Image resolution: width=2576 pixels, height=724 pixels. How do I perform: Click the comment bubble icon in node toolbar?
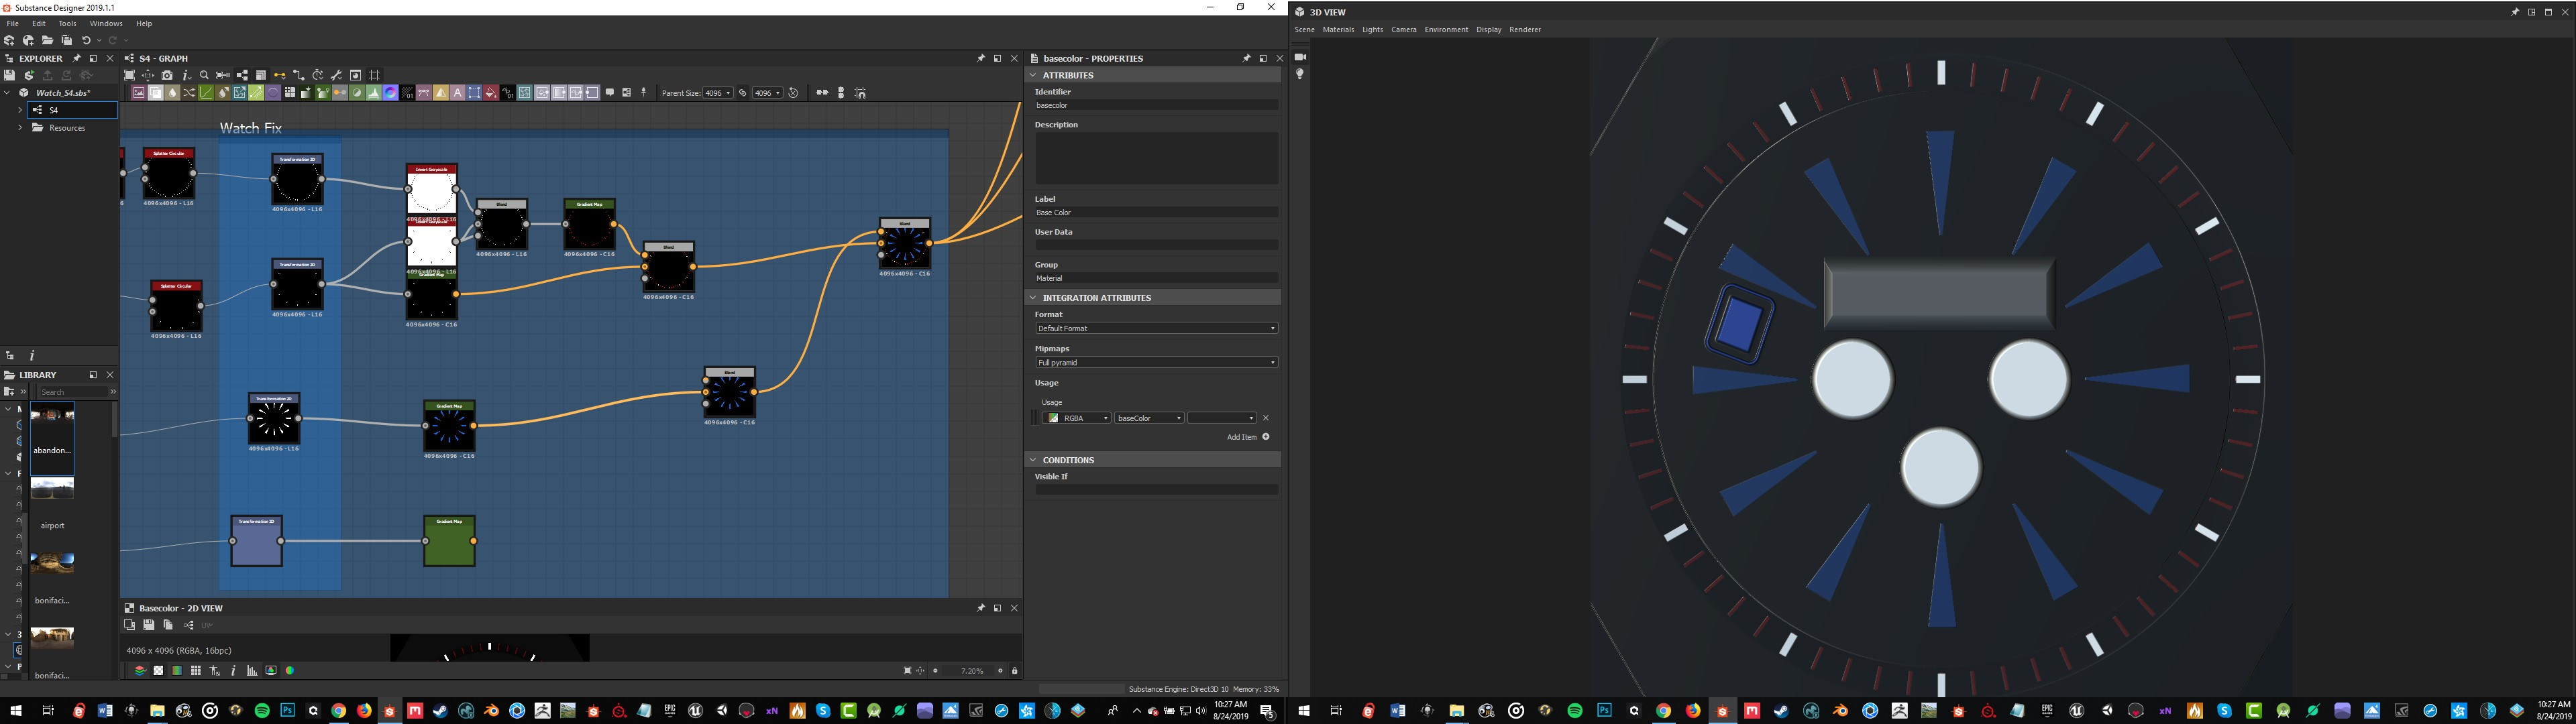(x=610, y=93)
